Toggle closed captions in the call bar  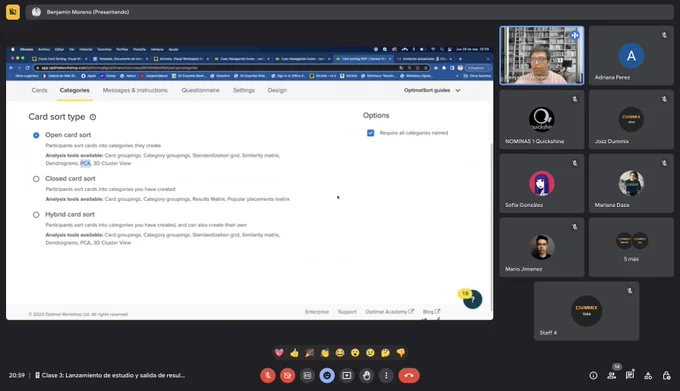(307, 375)
